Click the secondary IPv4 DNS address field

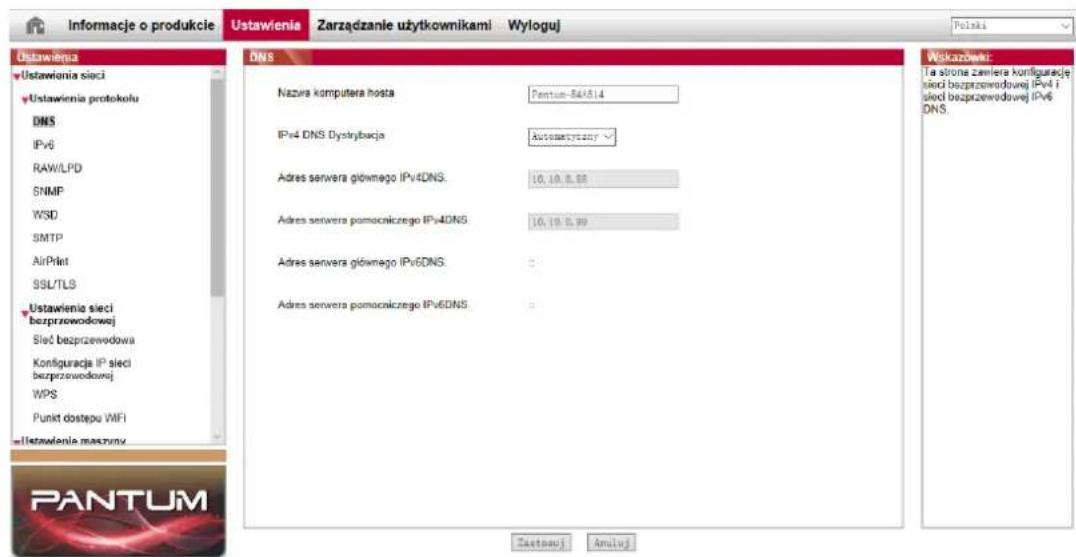[603, 222]
